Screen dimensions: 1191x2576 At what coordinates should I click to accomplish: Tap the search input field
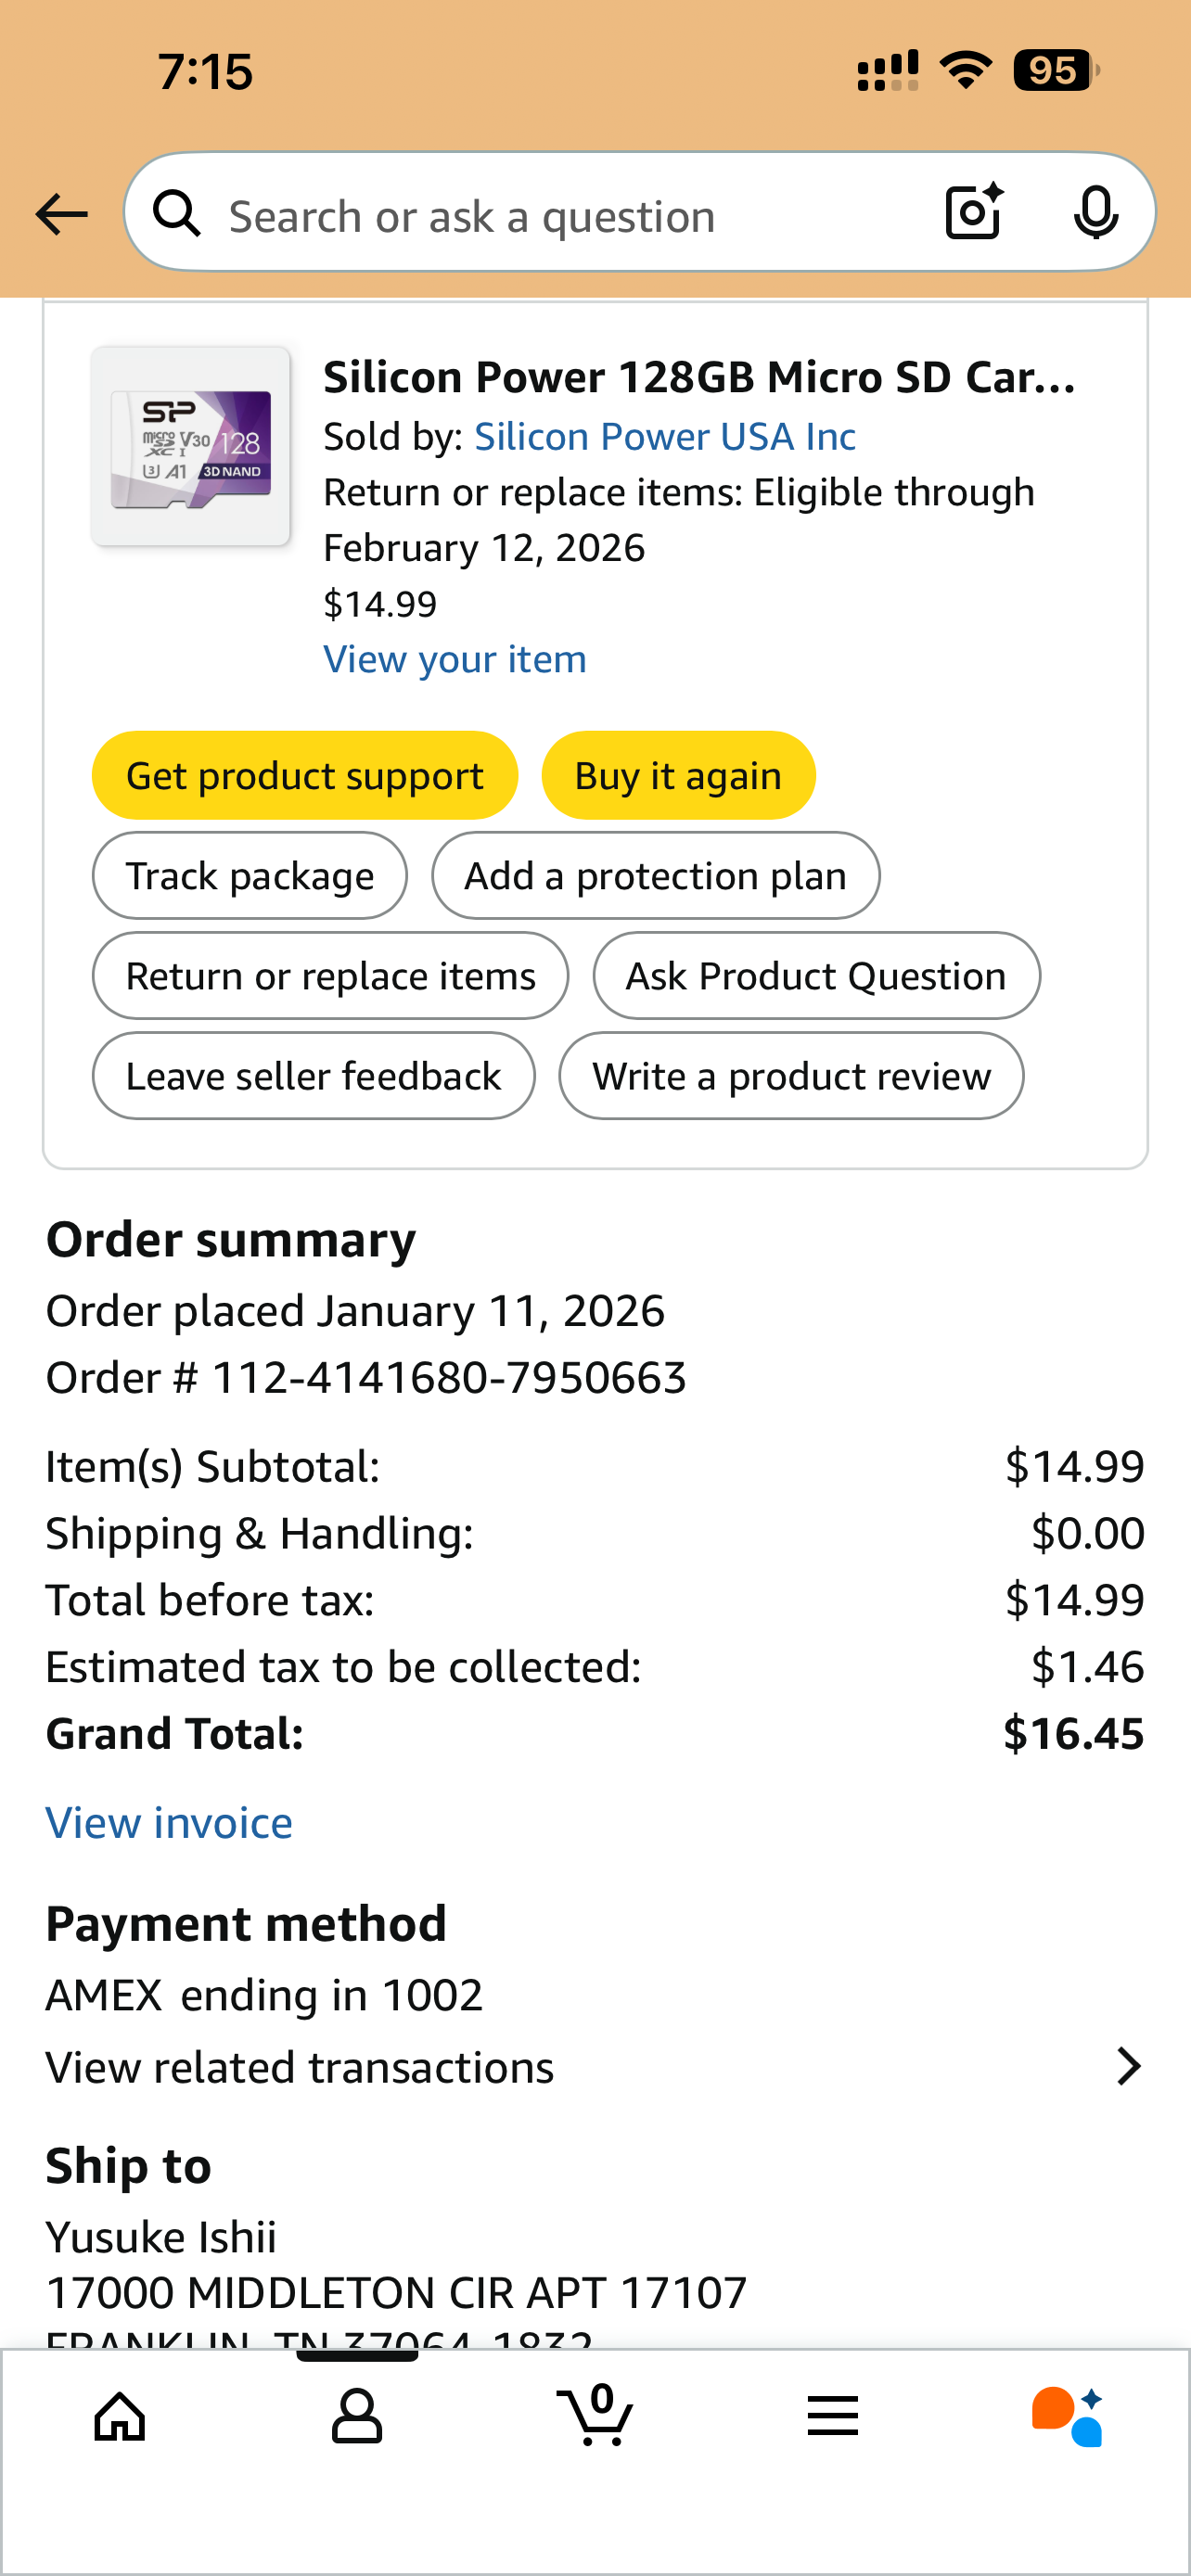(x=560, y=216)
